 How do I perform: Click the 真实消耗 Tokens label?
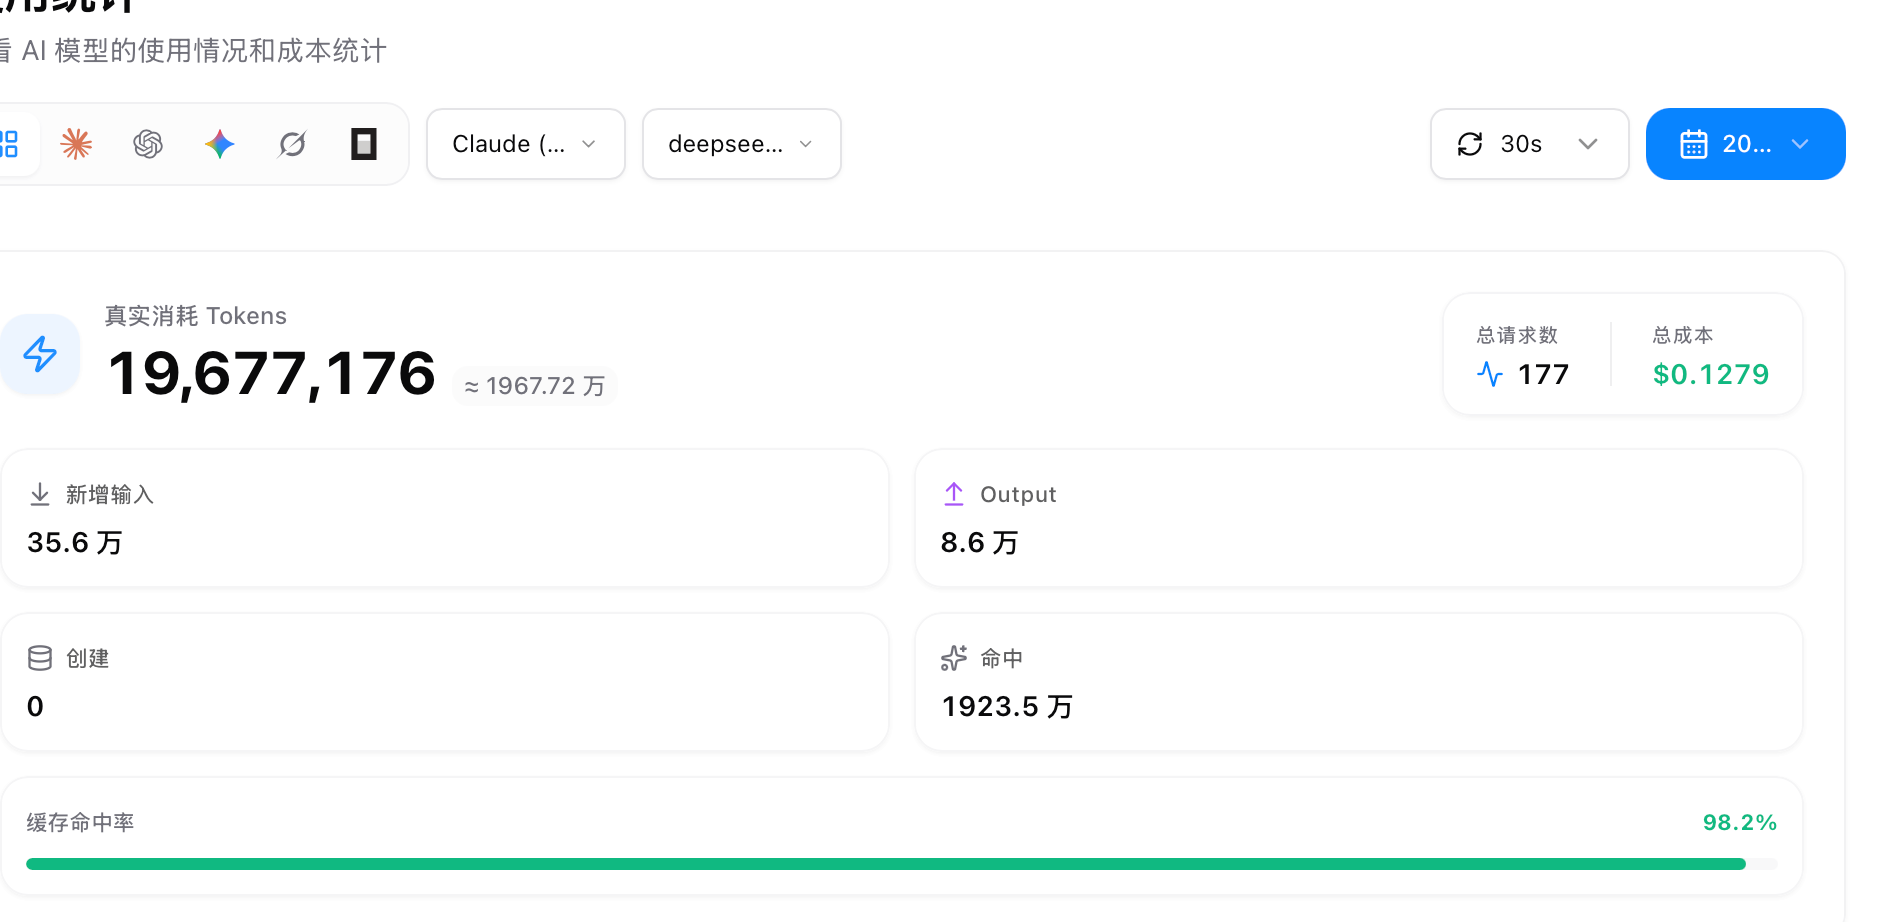pos(196,316)
